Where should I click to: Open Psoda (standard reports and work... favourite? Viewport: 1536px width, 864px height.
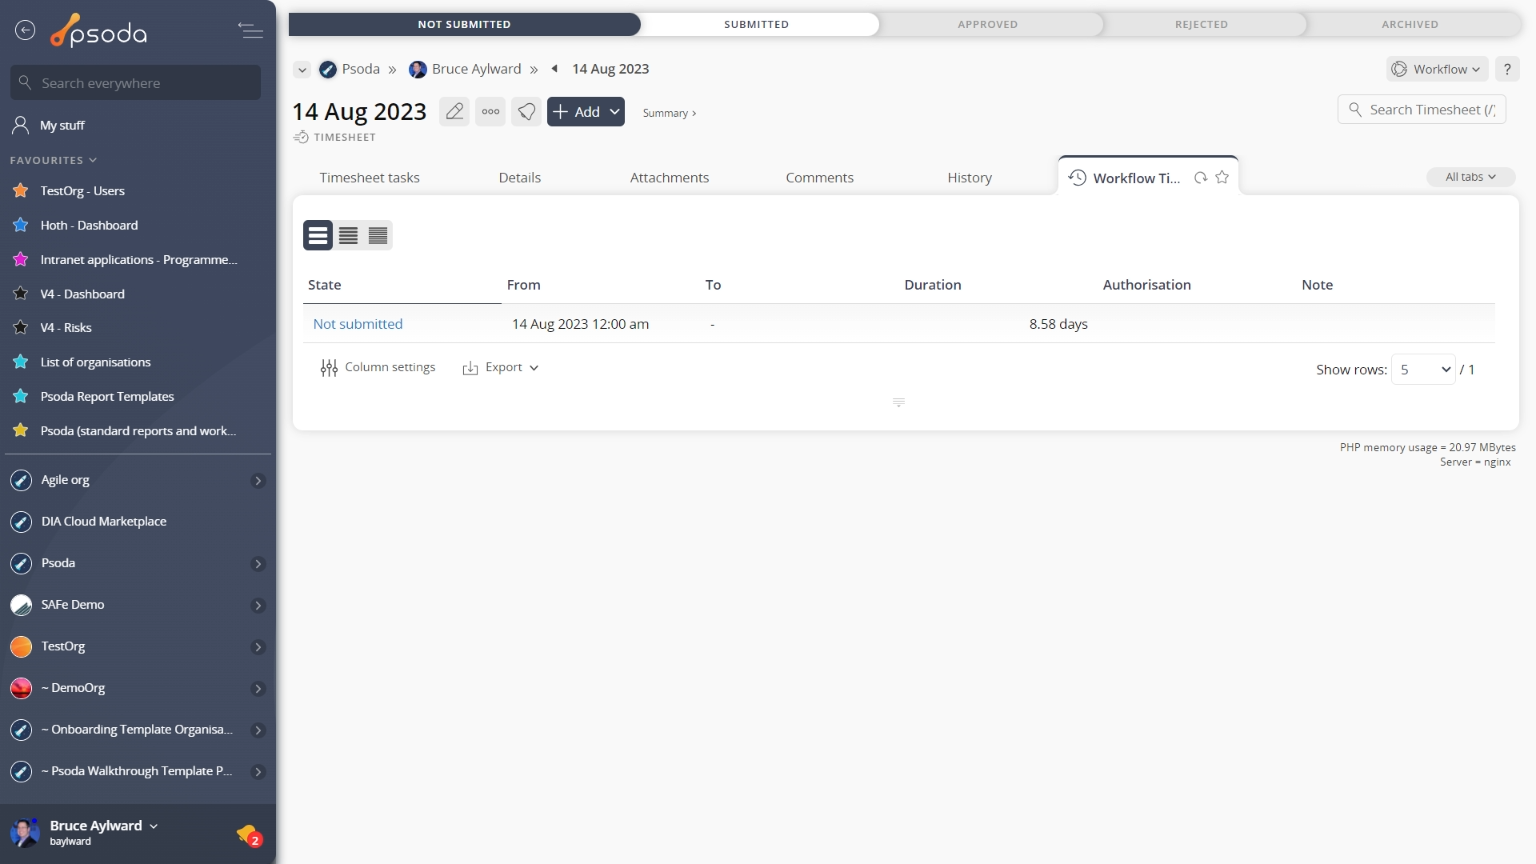pos(138,431)
